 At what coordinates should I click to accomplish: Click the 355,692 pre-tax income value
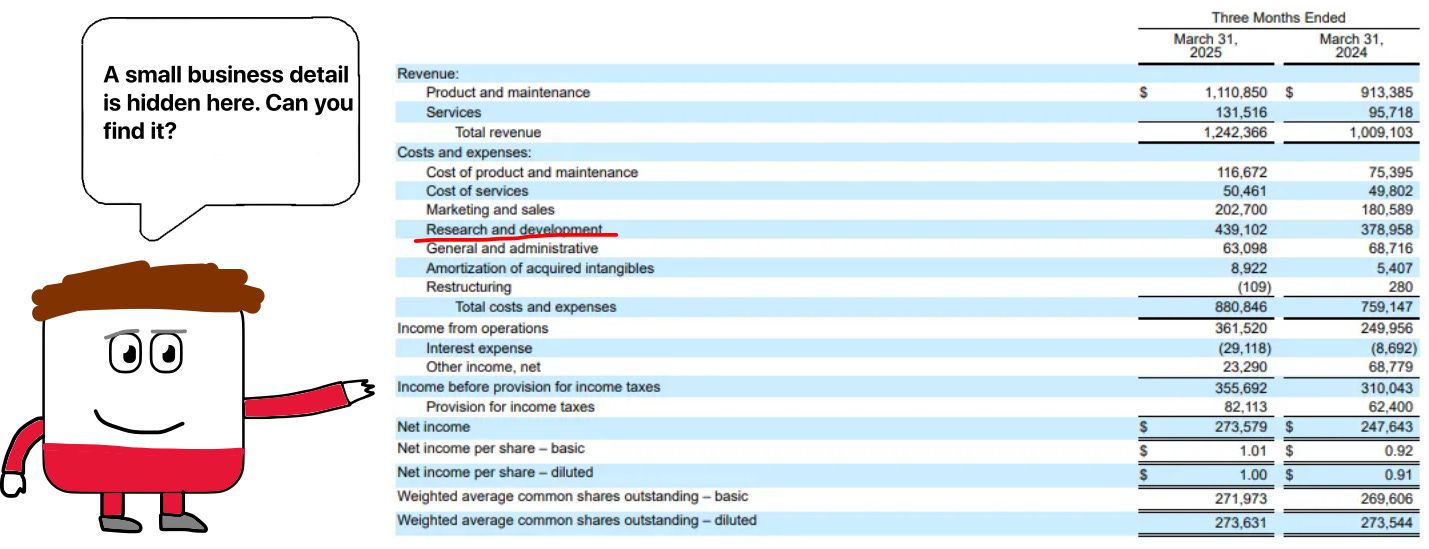pyautogui.click(x=1243, y=387)
